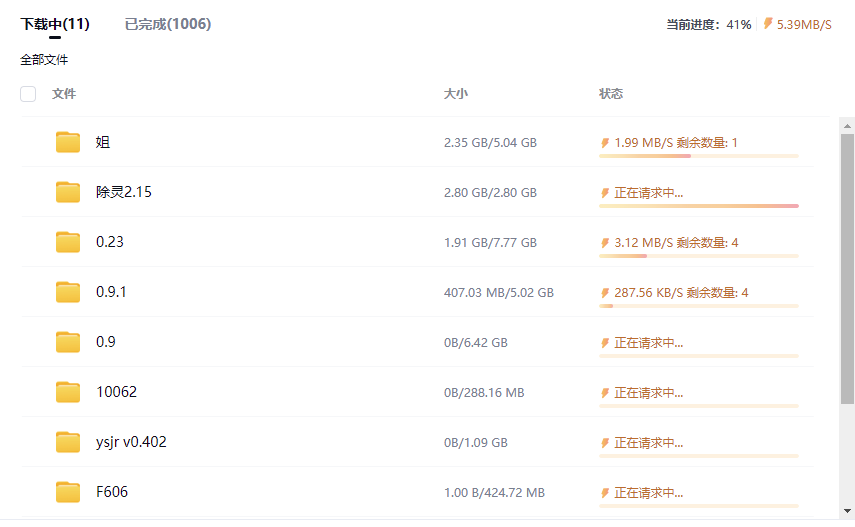
Task: Select the 0.9 folder row name
Action: point(106,342)
